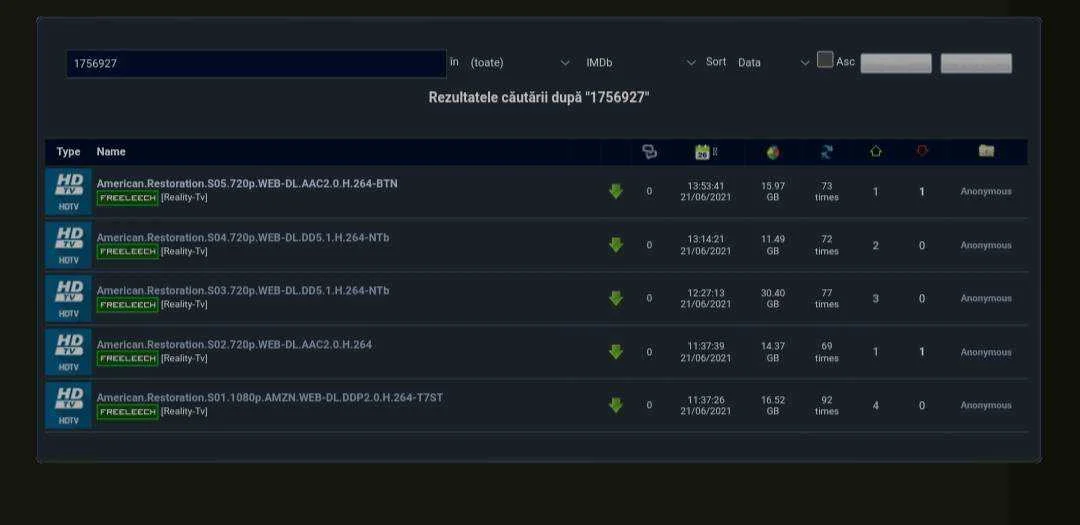This screenshot has width=1080, height=525.
Task: Open American.Restoration.S02.720p.WEB-DL.AAC2.0.H.264
Action: 234,344
